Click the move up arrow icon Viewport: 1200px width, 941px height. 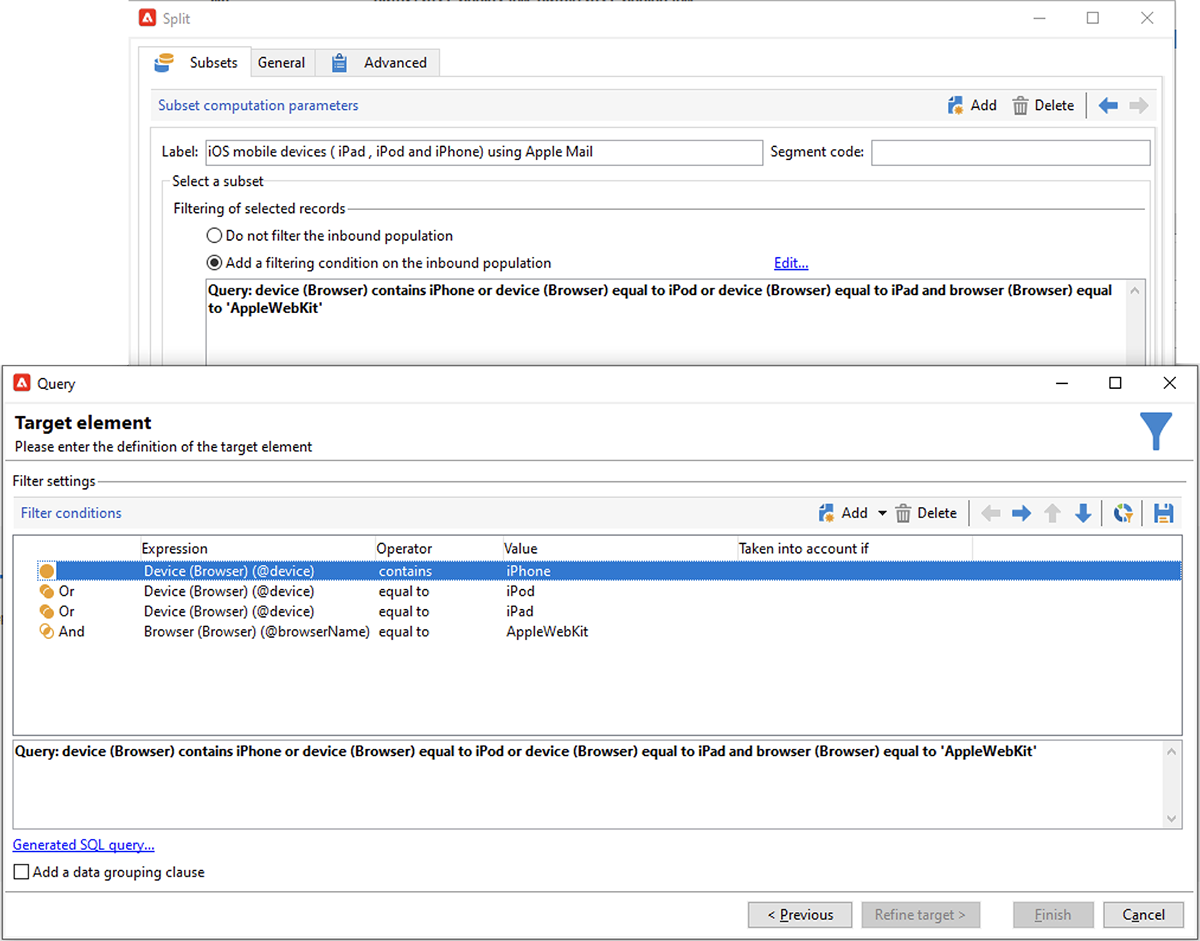coord(1052,513)
